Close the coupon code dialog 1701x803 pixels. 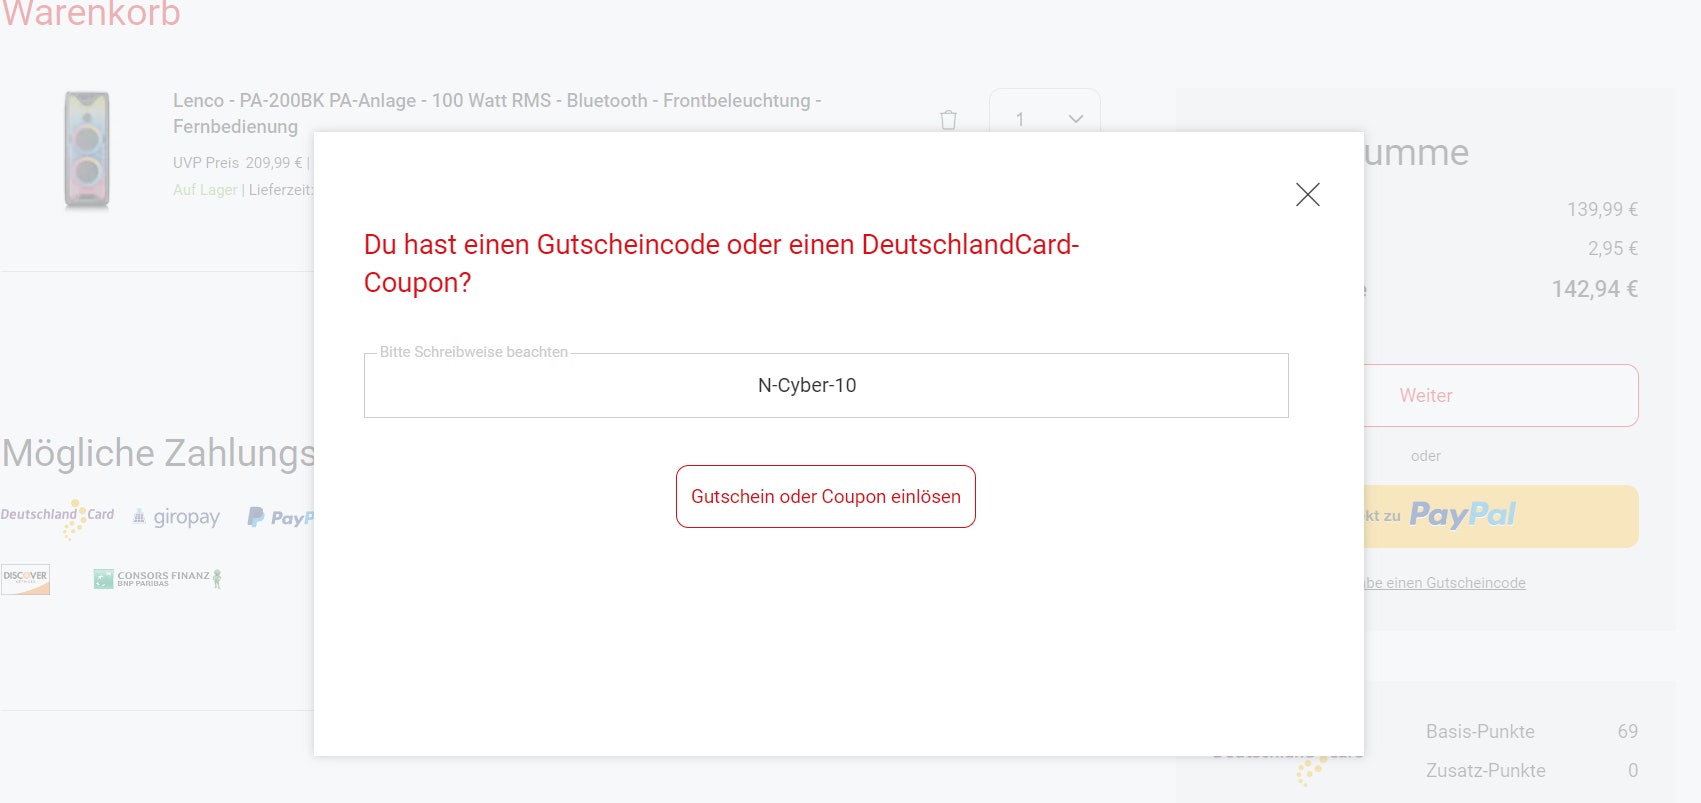coord(1307,194)
